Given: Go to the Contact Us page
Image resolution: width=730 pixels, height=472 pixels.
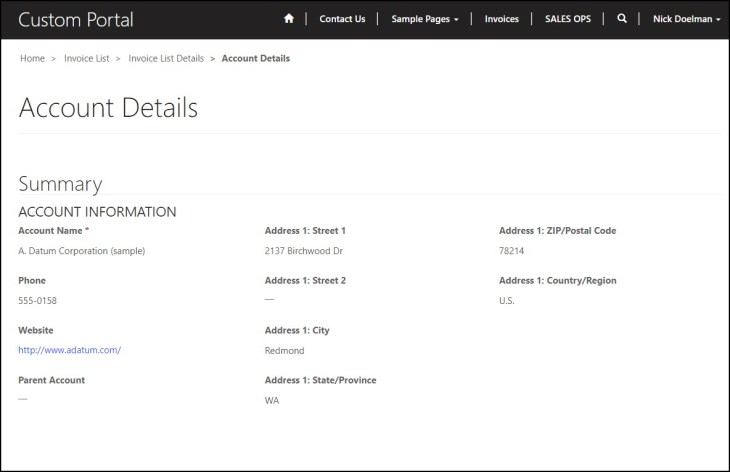Looking at the screenshot, I should pos(342,19).
